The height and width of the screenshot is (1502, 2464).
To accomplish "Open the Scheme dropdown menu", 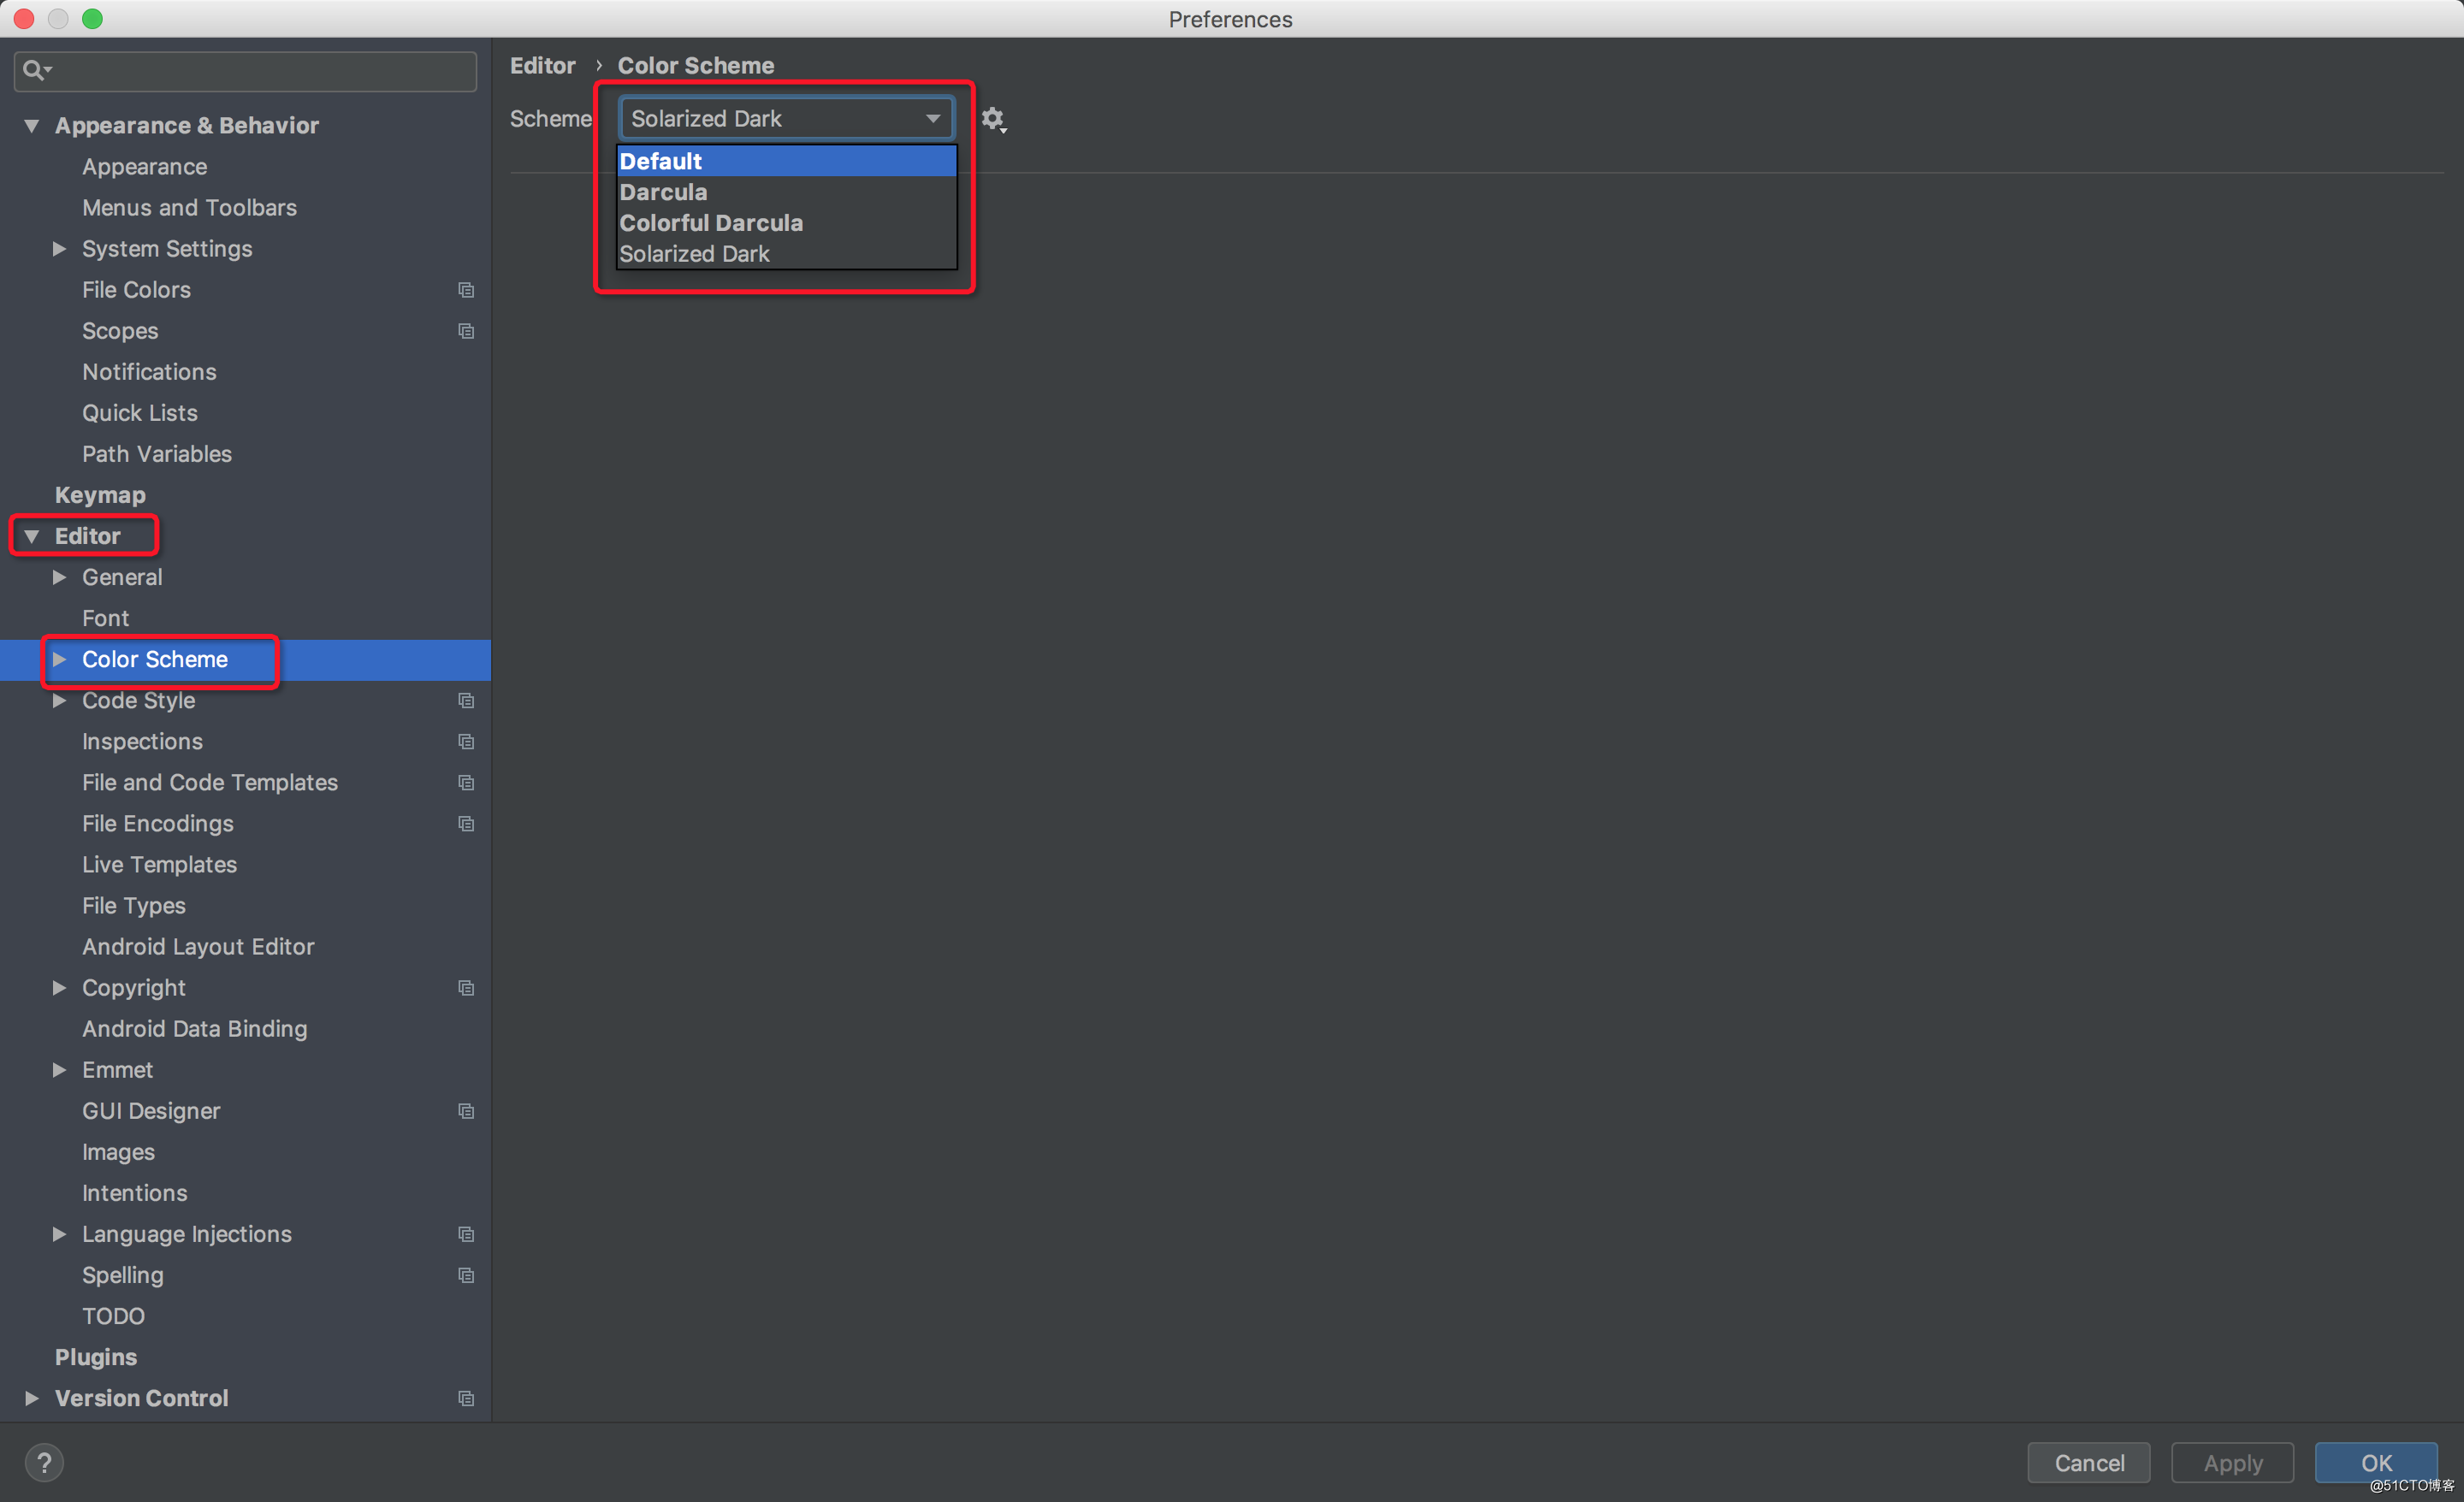I will [x=781, y=118].
